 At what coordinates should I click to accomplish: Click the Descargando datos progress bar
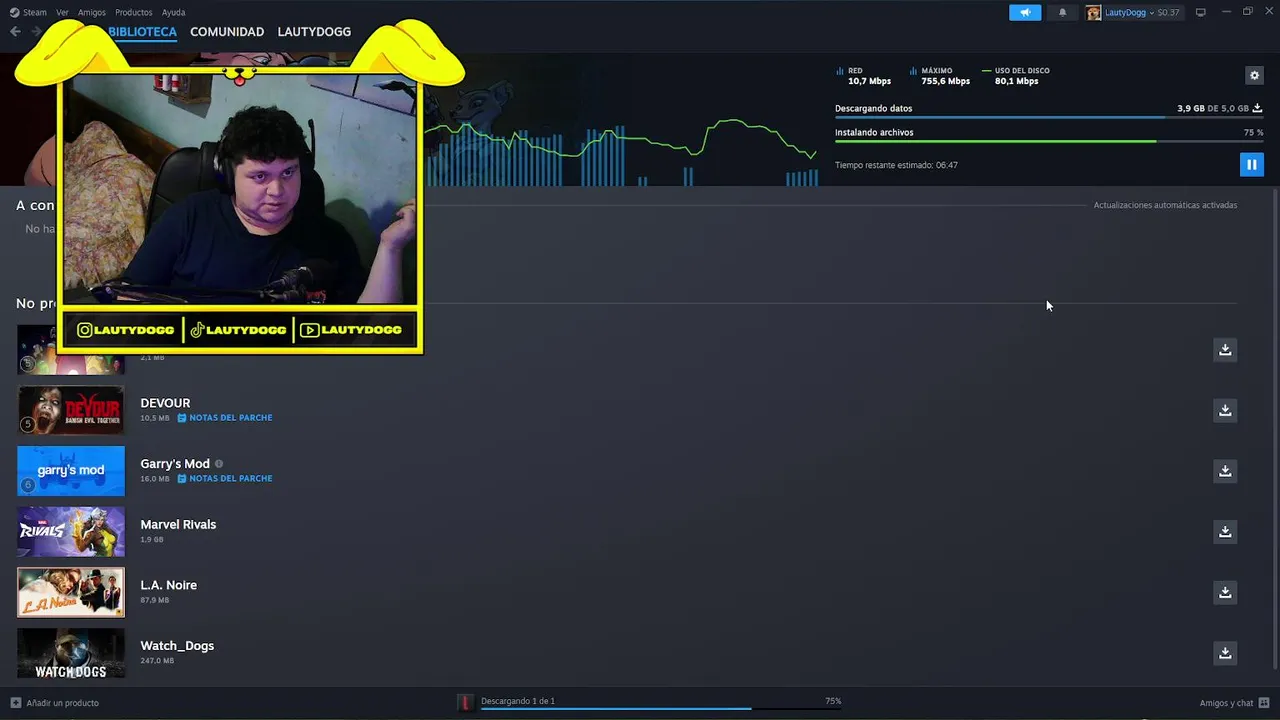tap(1048, 118)
